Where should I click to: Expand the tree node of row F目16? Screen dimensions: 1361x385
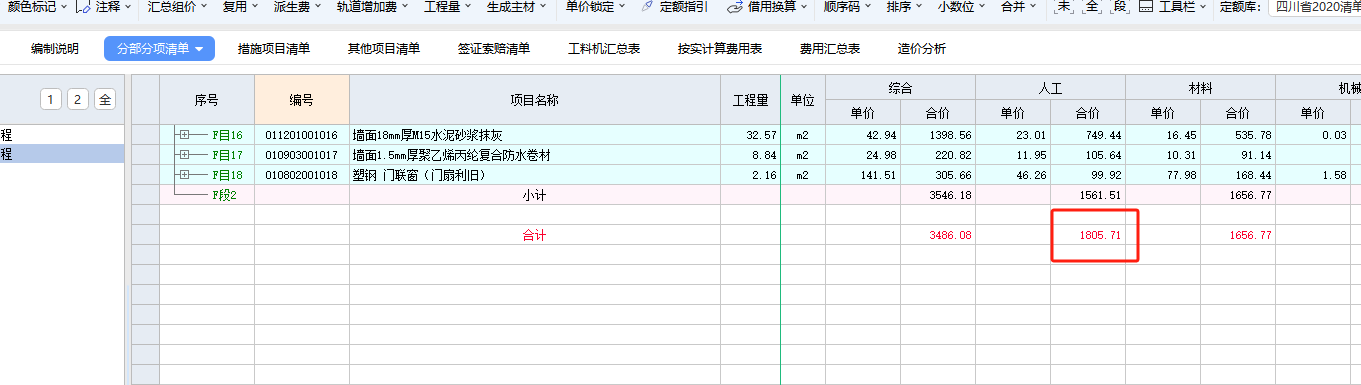184,135
